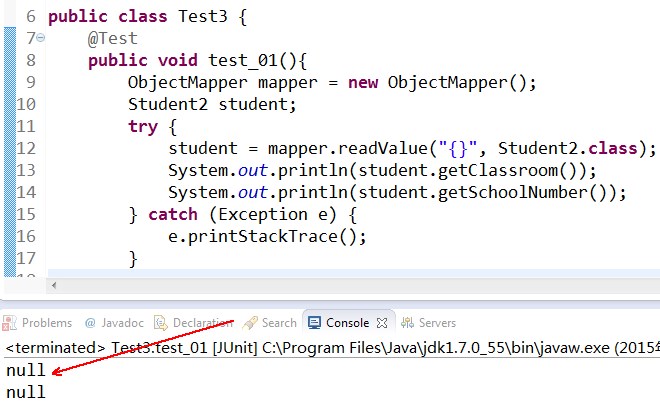Screen dimensions: 660x410
Task: Click getSchoolNumber in line 14
Action: pos(513,193)
